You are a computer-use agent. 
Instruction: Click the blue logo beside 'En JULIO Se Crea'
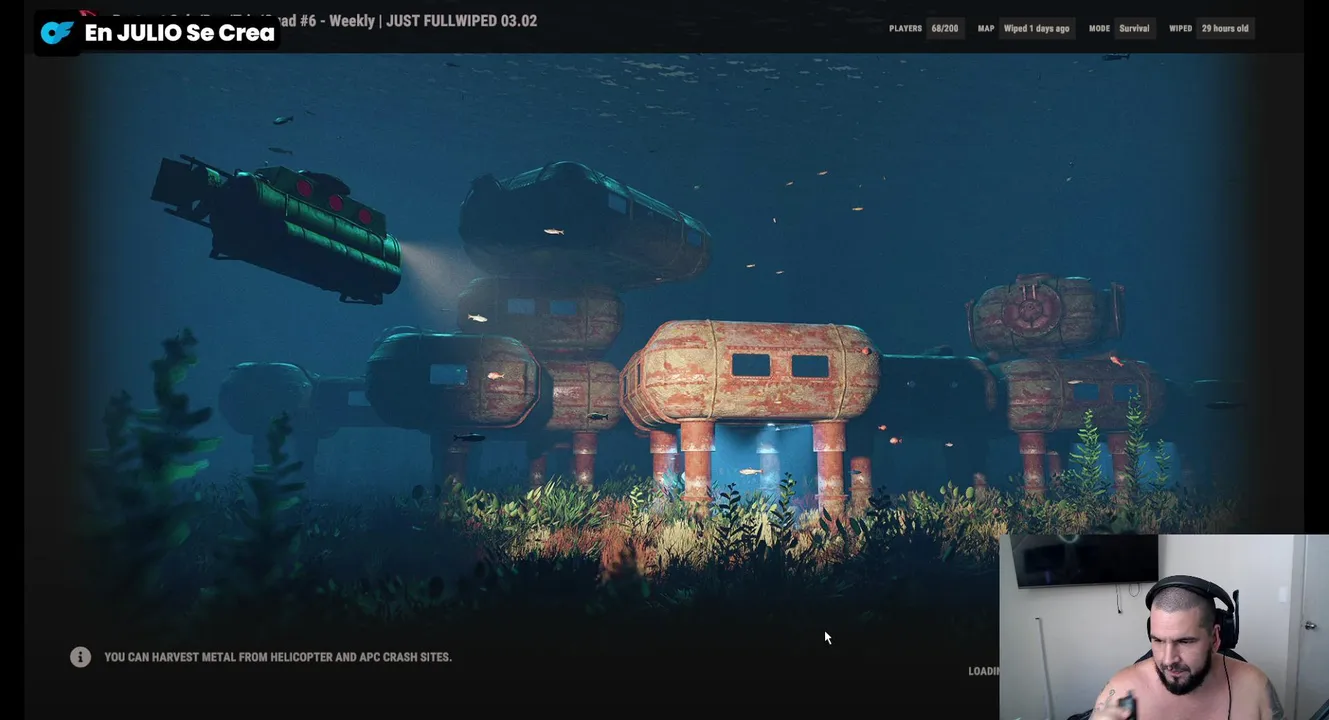point(56,32)
